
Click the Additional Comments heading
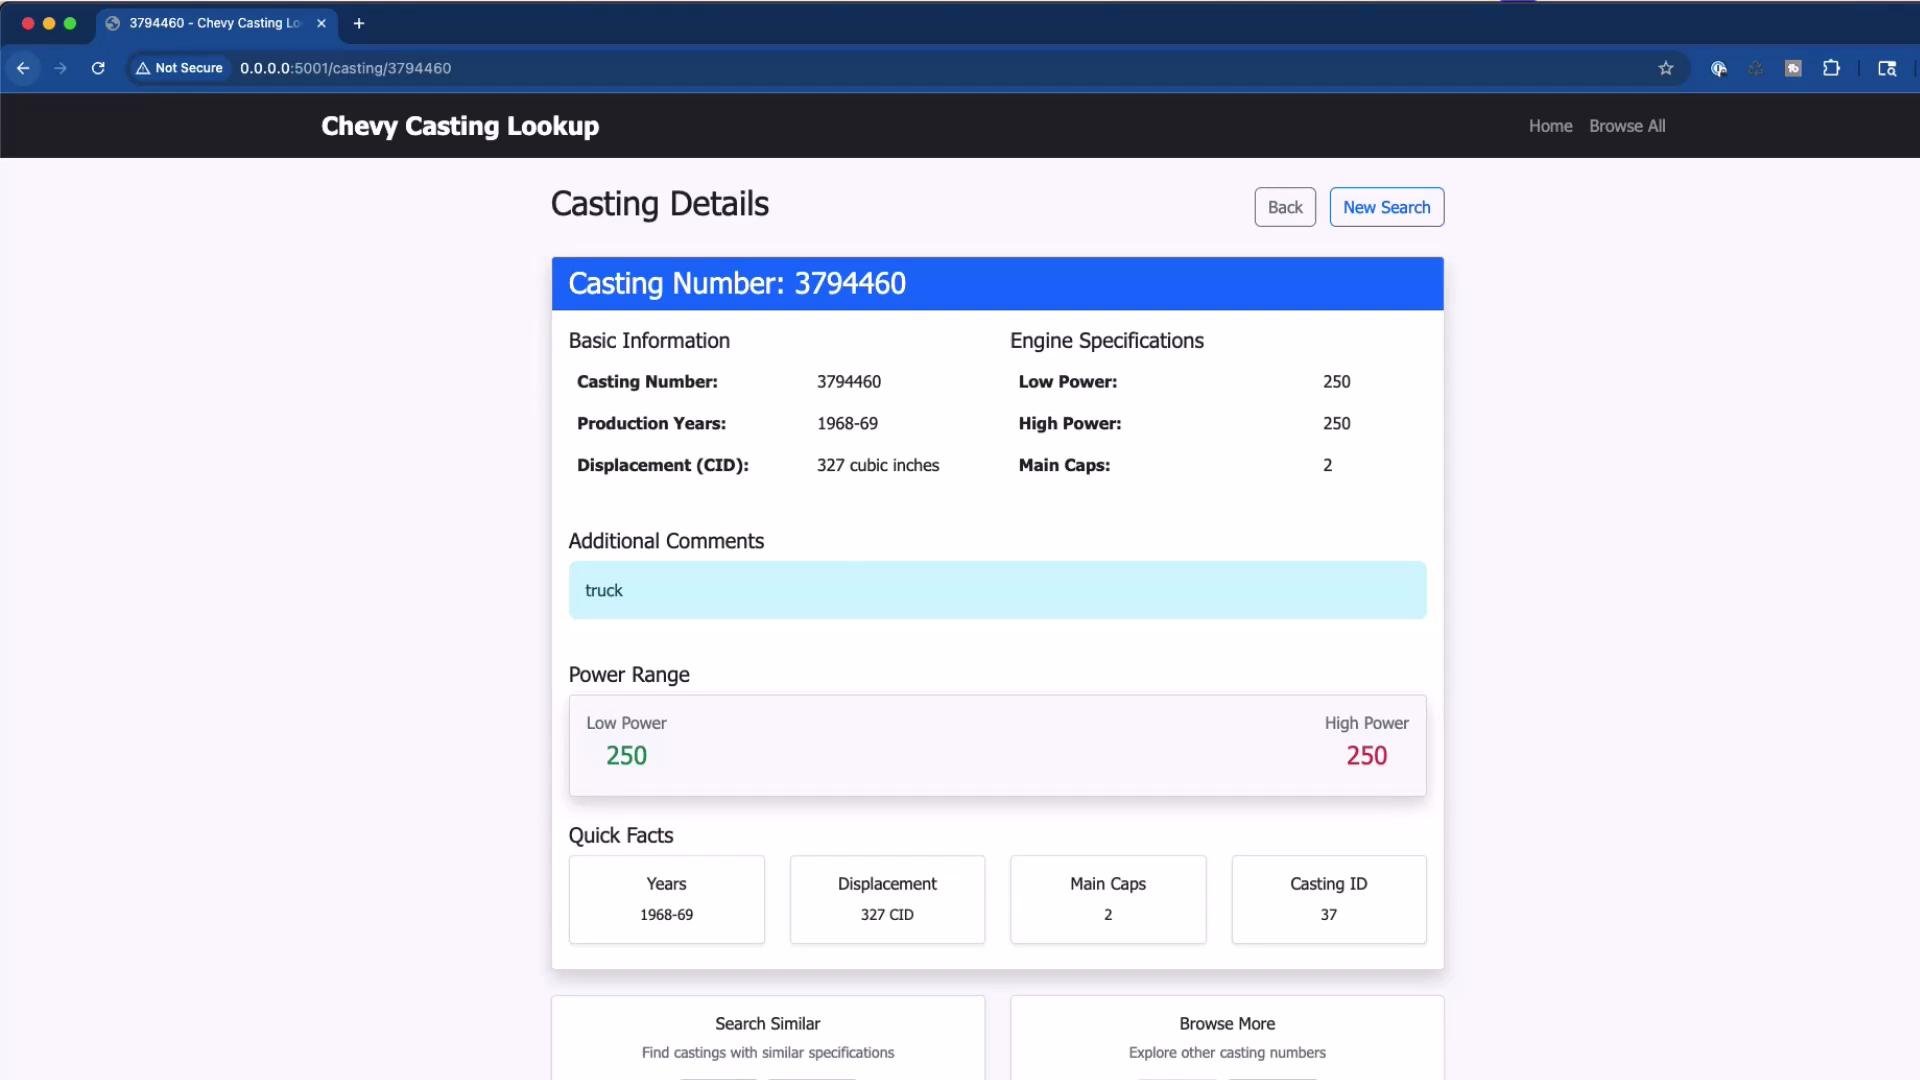coord(666,541)
